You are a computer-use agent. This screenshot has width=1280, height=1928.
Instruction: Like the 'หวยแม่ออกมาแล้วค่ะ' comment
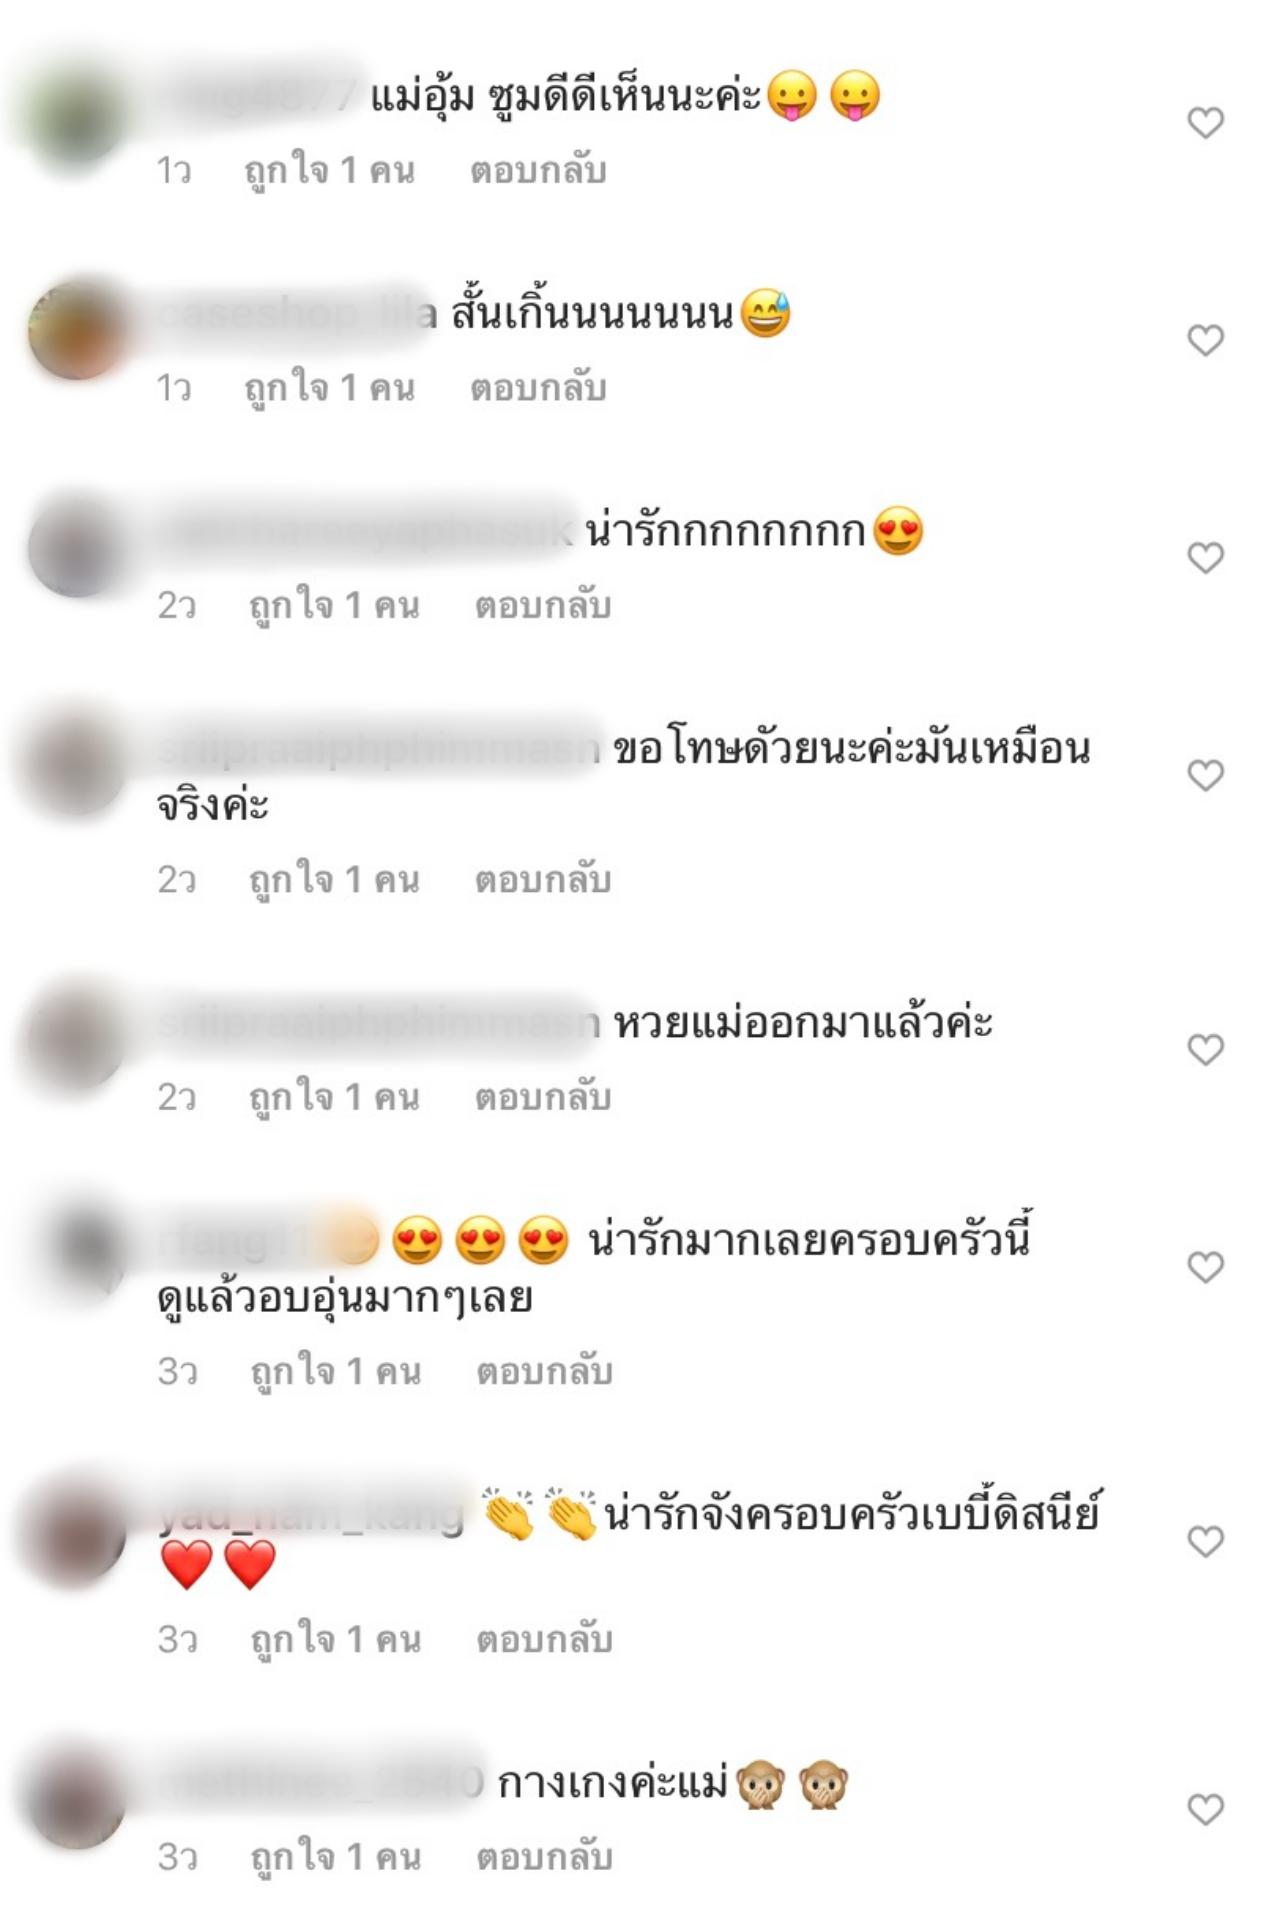click(1205, 1050)
